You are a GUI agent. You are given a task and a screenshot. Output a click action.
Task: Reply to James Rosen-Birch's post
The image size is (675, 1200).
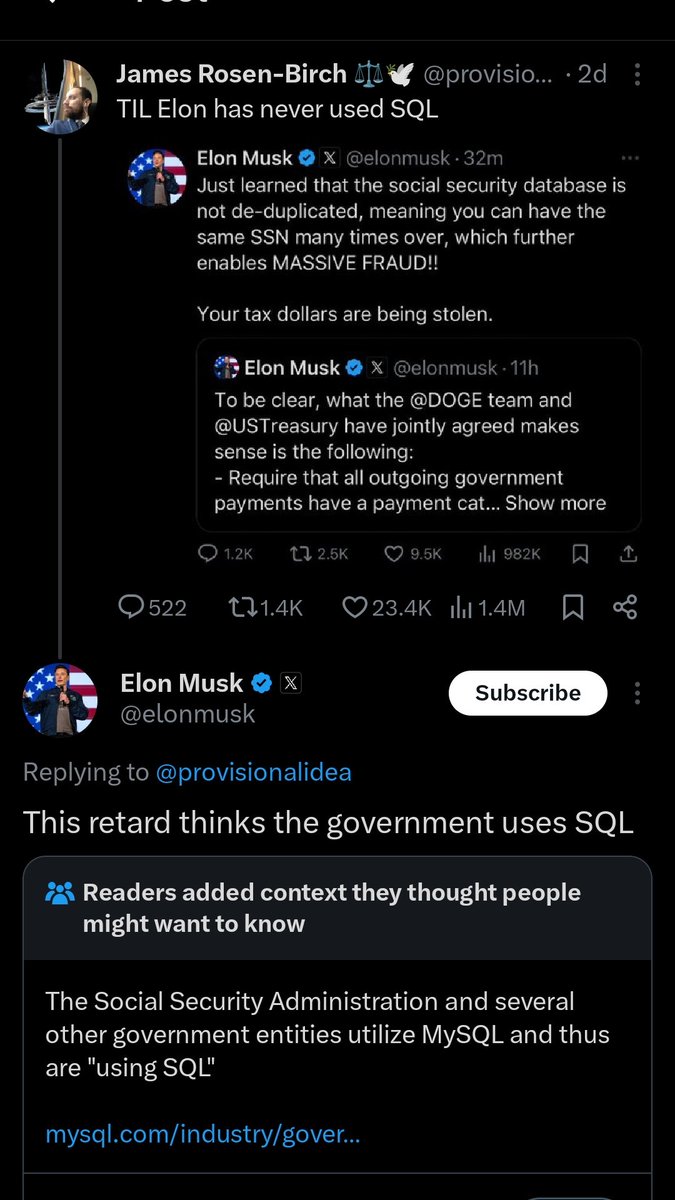[132, 607]
